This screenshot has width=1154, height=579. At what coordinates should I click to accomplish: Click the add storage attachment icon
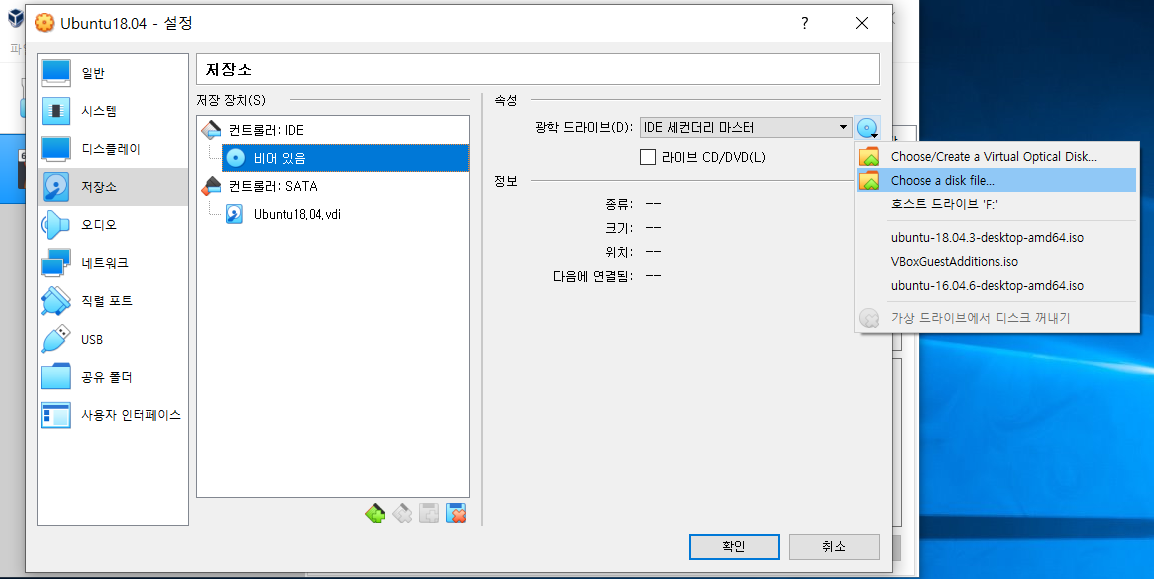(429, 513)
